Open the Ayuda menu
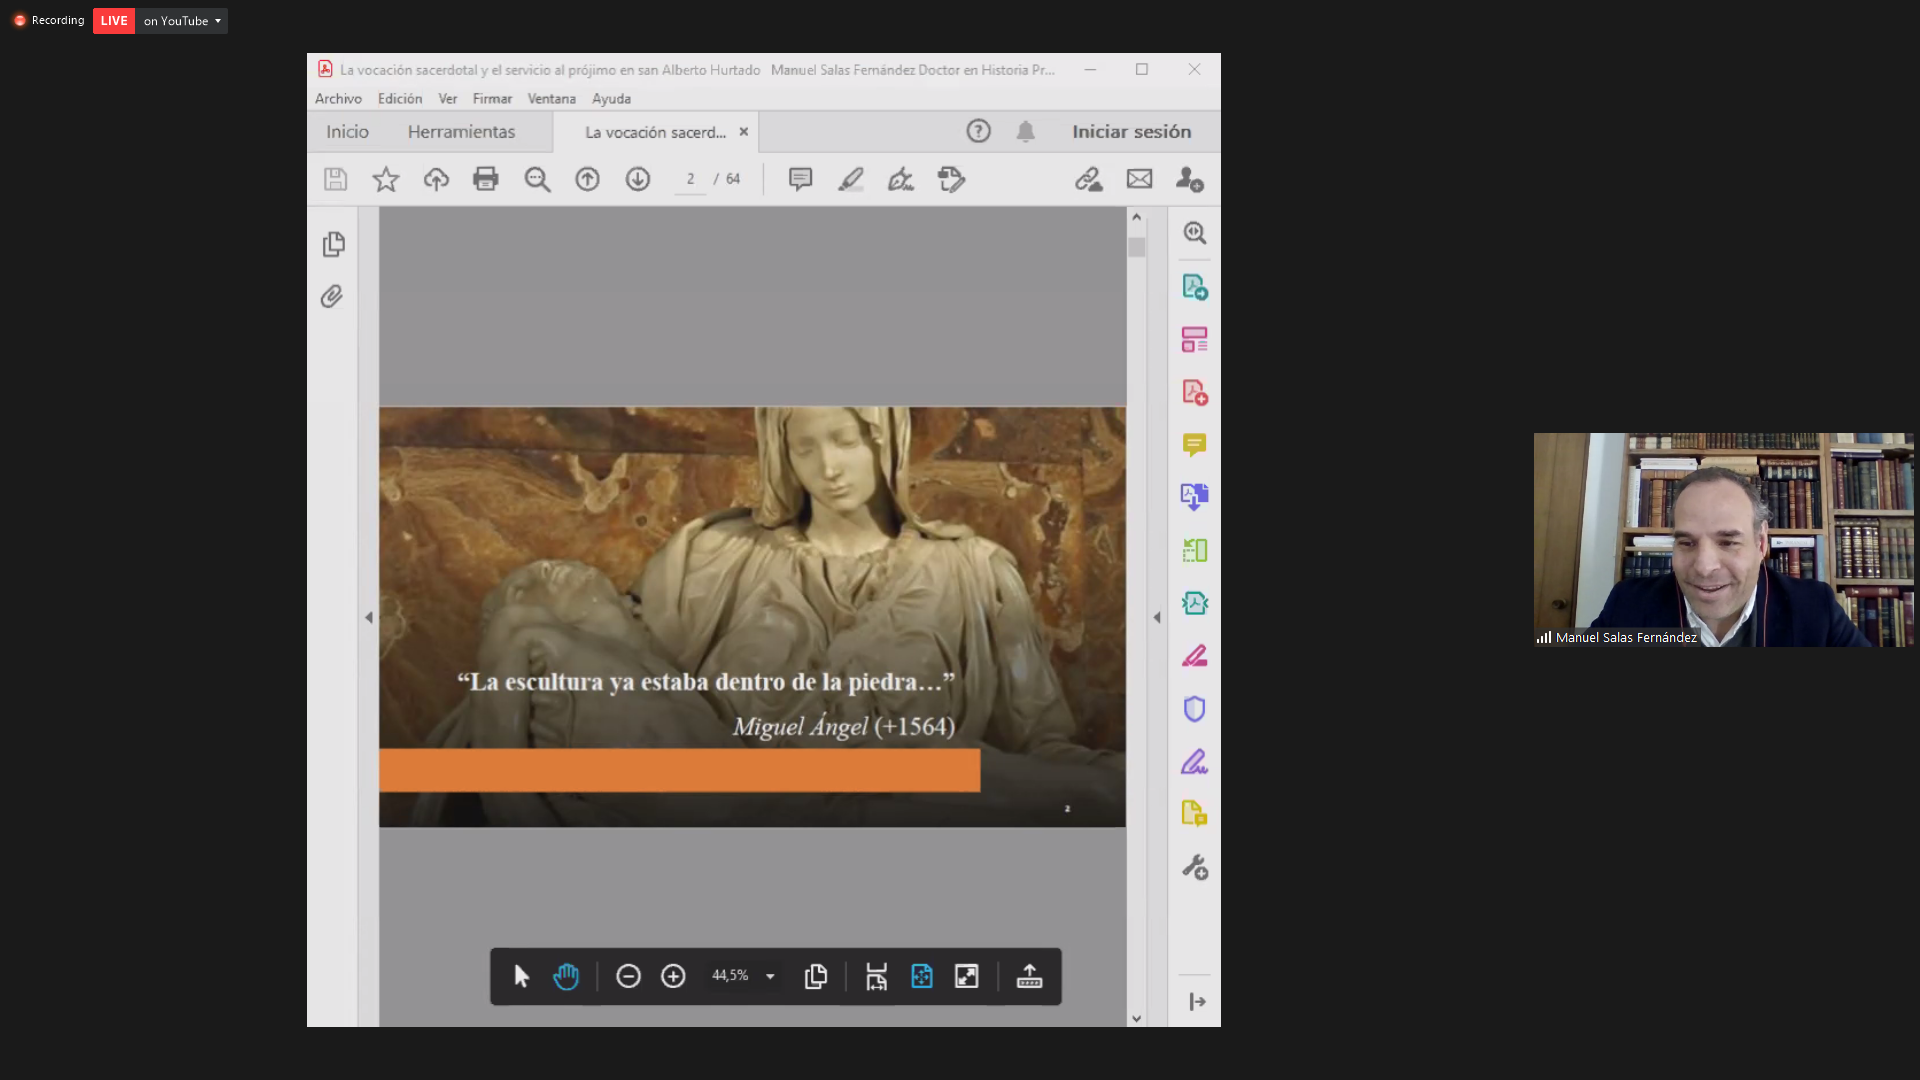Image resolution: width=1920 pixels, height=1080 pixels. (611, 99)
